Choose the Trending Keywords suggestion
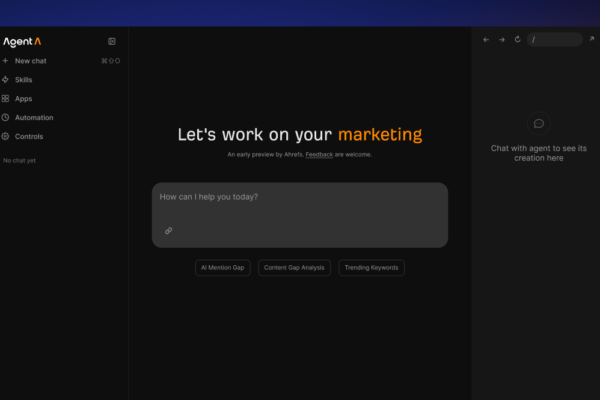This screenshot has height=400, width=600. (x=371, y=268)
